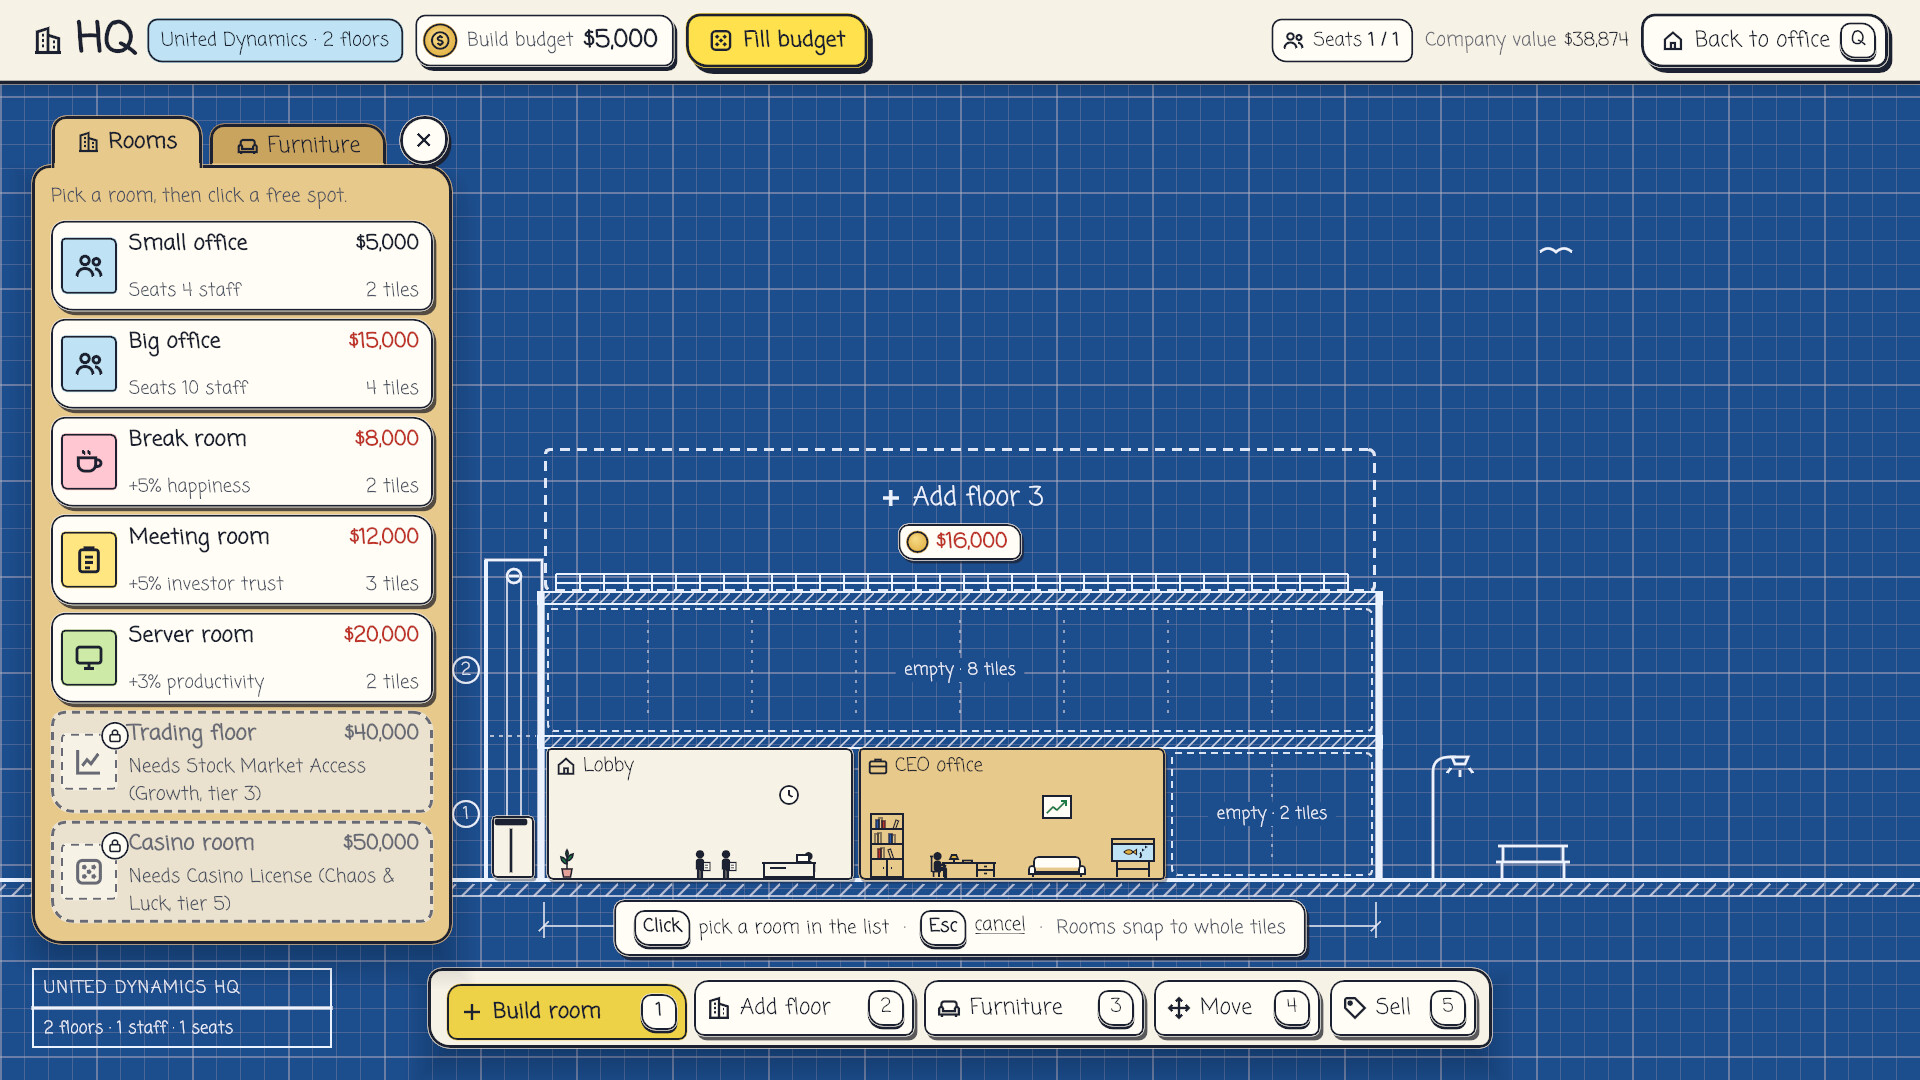Click the locked Trading floor chart icon
1920x1080 pixels.
click(x=89, y=762)
